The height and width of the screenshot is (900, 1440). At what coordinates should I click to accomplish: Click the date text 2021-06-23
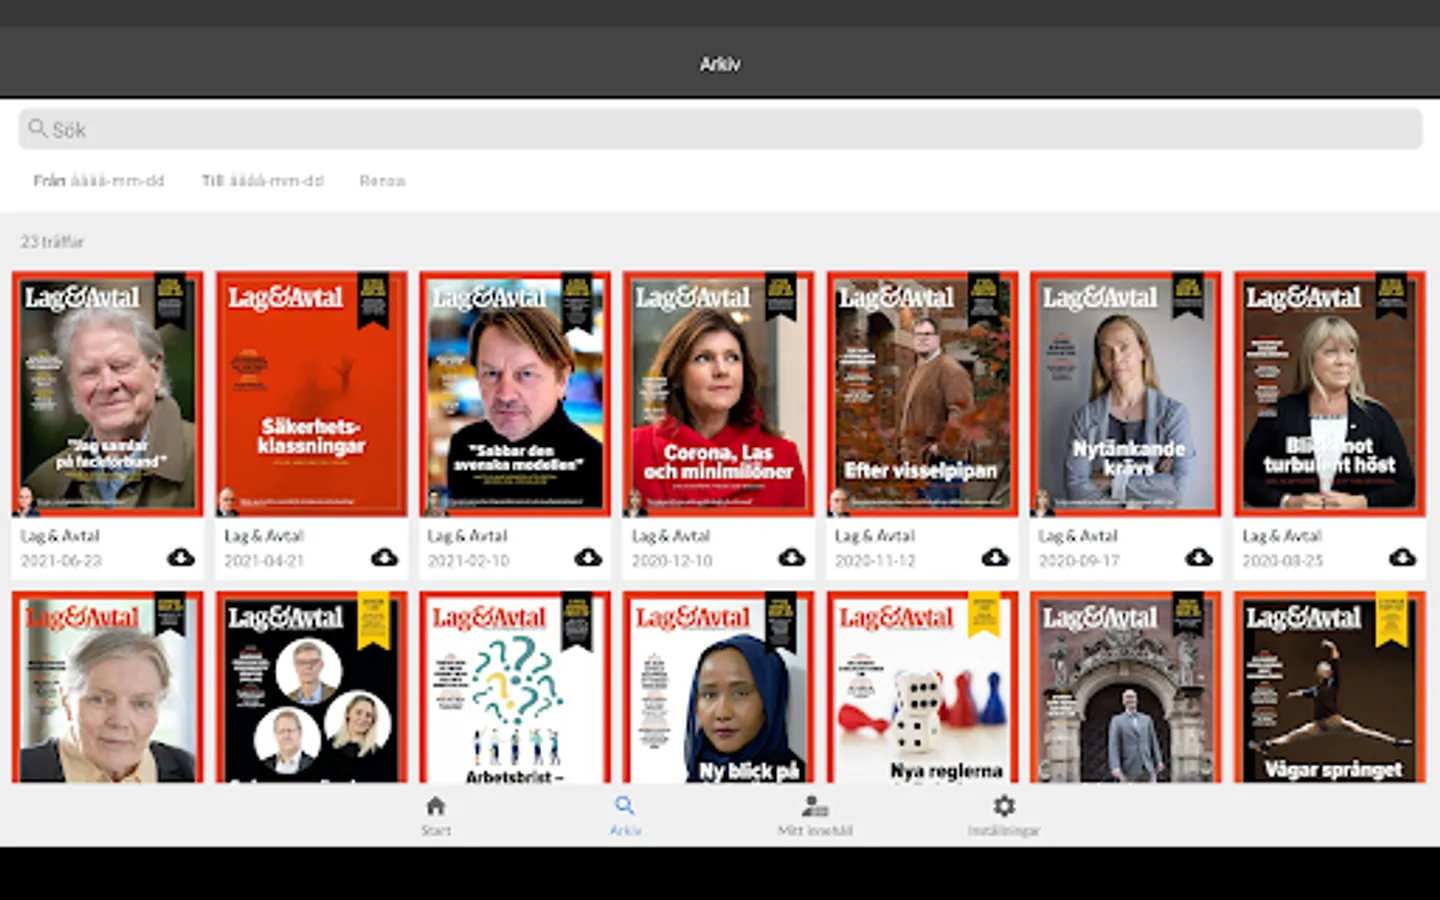(61, 561)
